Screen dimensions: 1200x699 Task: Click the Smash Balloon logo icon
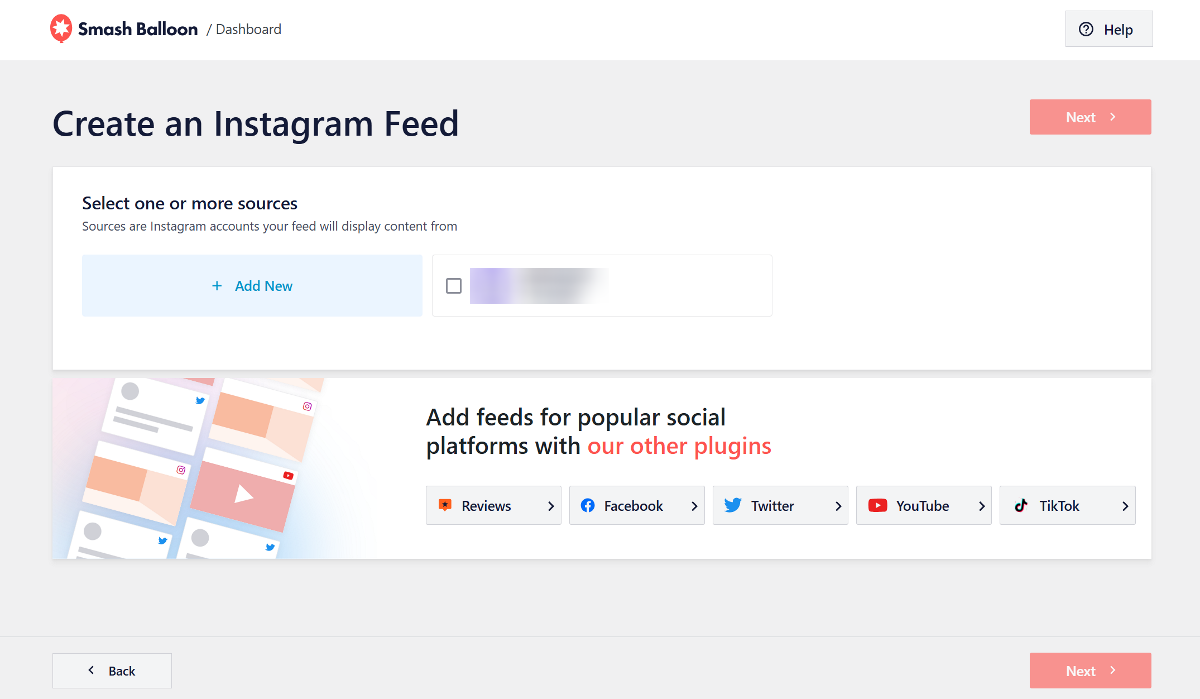coord(62,29)
